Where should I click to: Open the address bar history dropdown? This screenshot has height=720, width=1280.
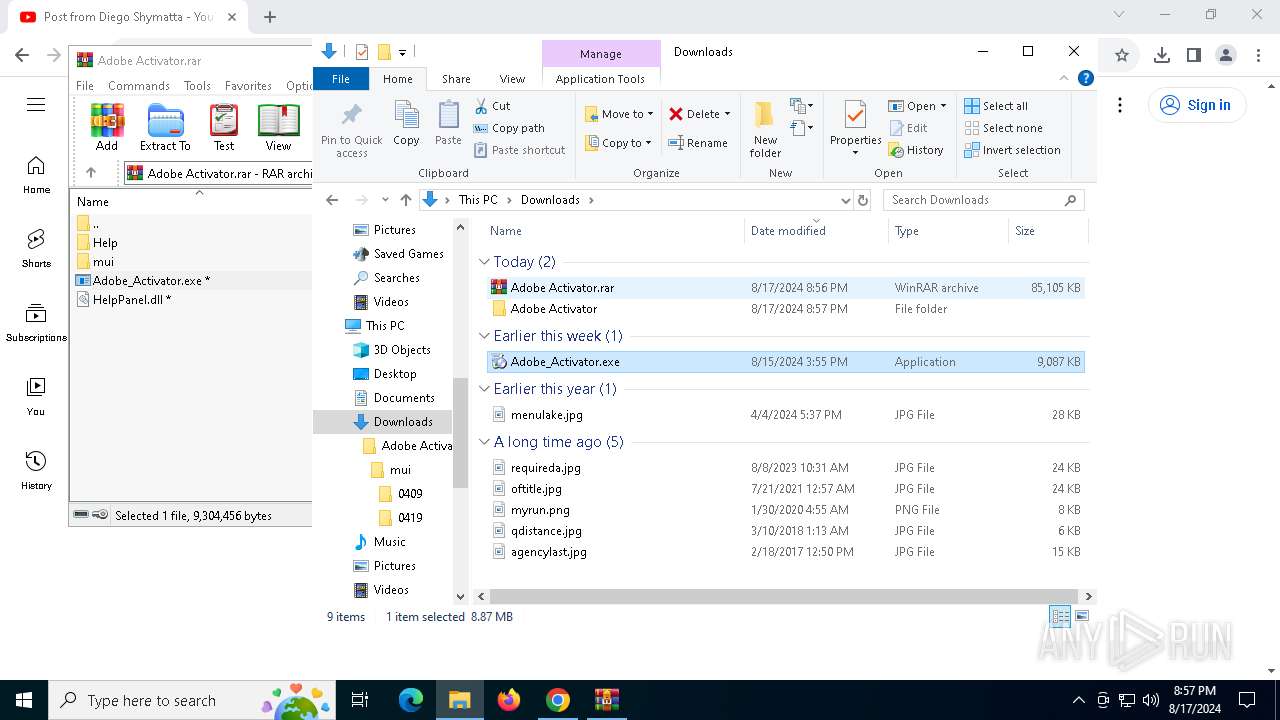click(845, 200)
